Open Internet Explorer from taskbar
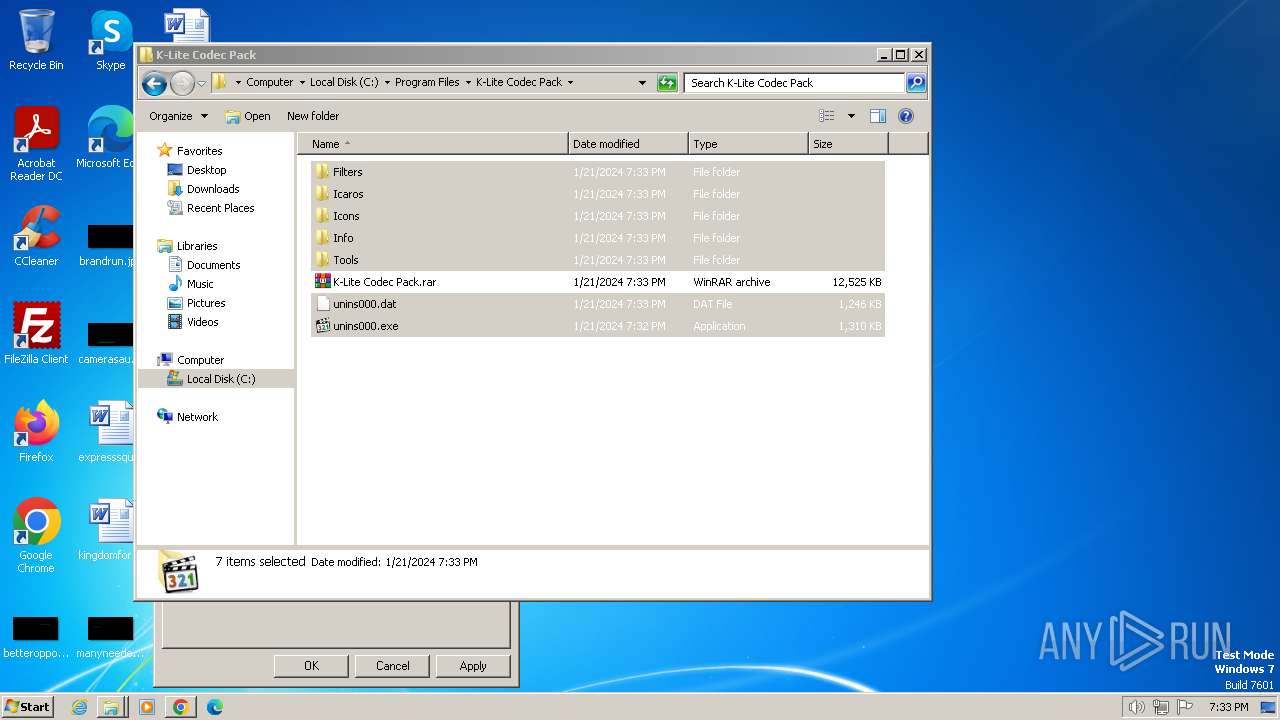Image resolution: width=1280 pixels, height=720 pixels. (x=80, y=707)
